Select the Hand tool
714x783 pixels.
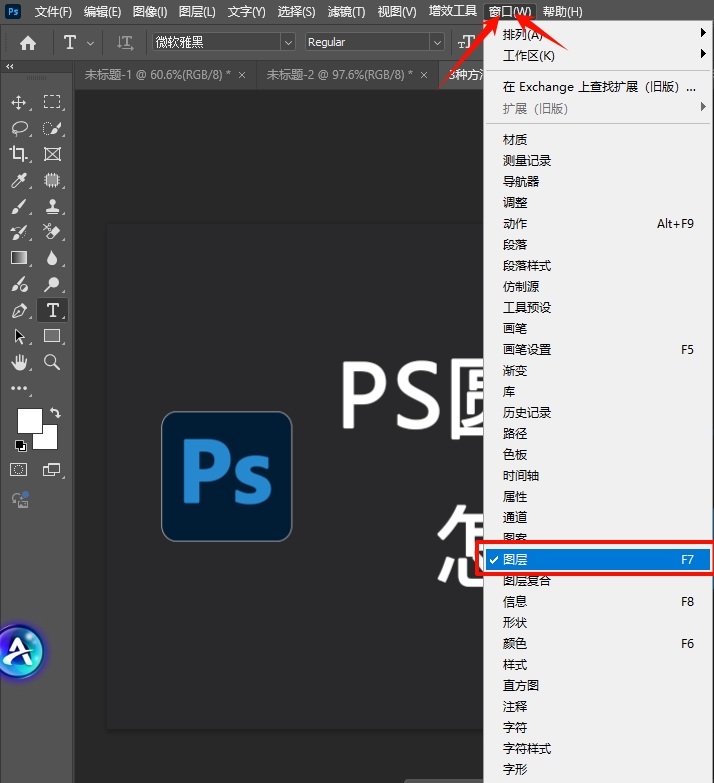click(19, 362)
